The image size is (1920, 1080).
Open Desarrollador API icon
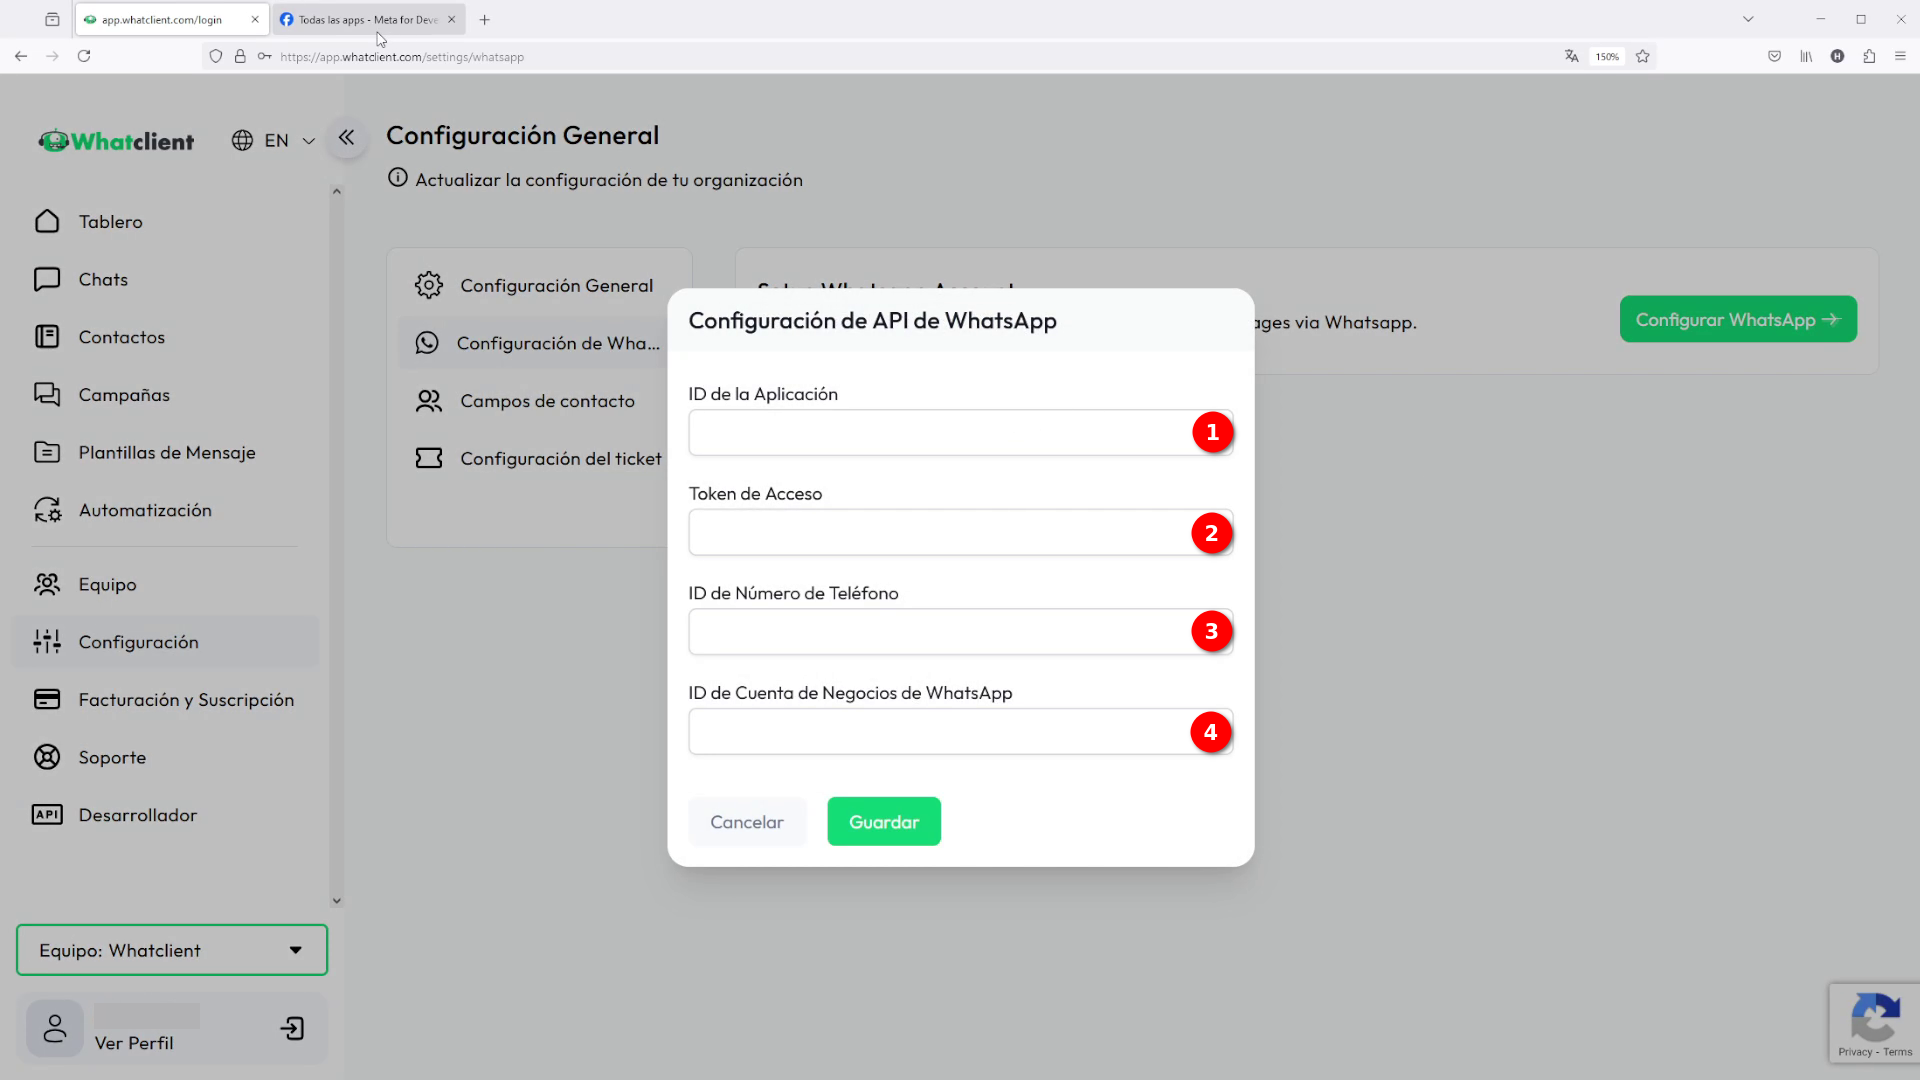pyautogui.click(x=47, y=815)
